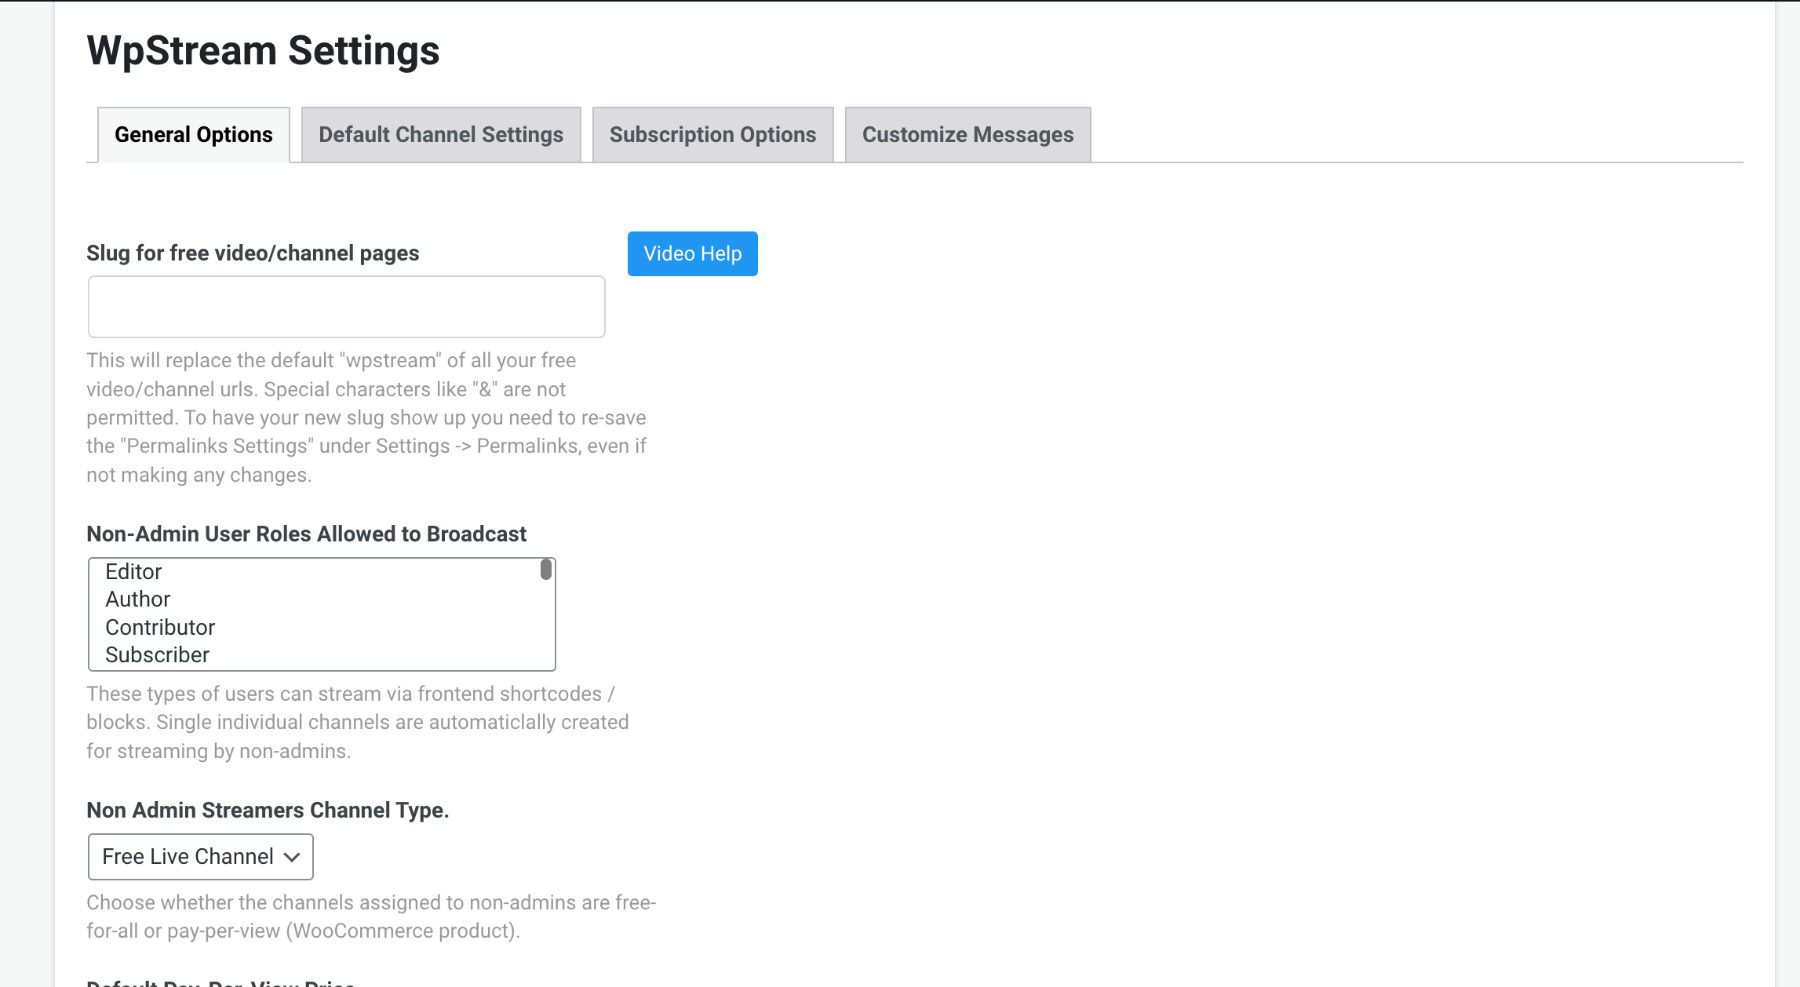Open the Non Admin Streamers Channel Type dropdown

coord(199,856)
